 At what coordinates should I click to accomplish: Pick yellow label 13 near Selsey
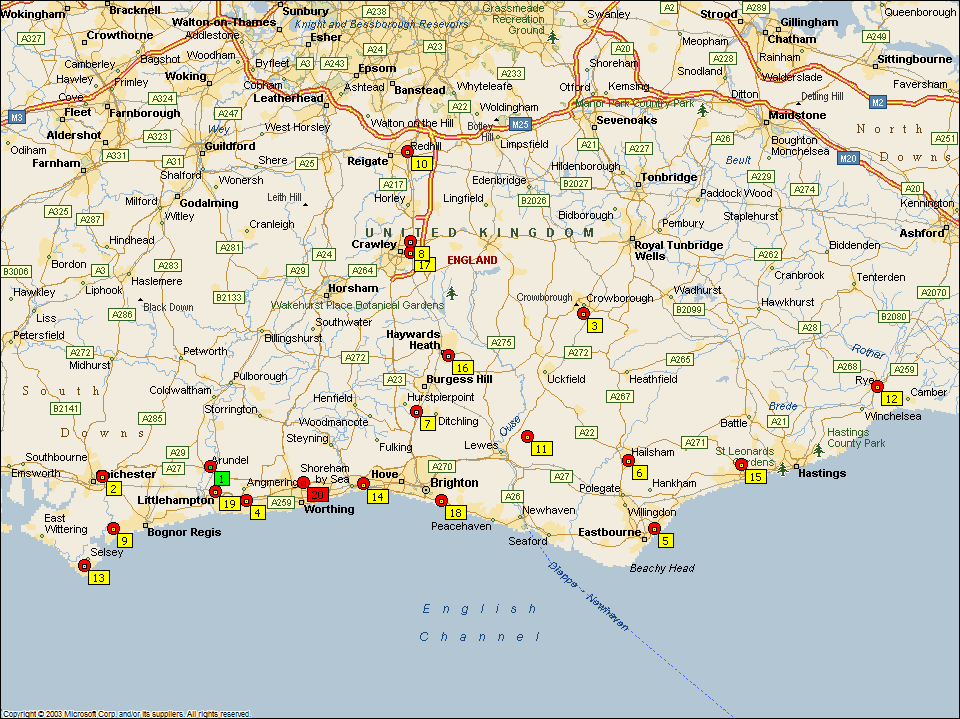[98, 577]
